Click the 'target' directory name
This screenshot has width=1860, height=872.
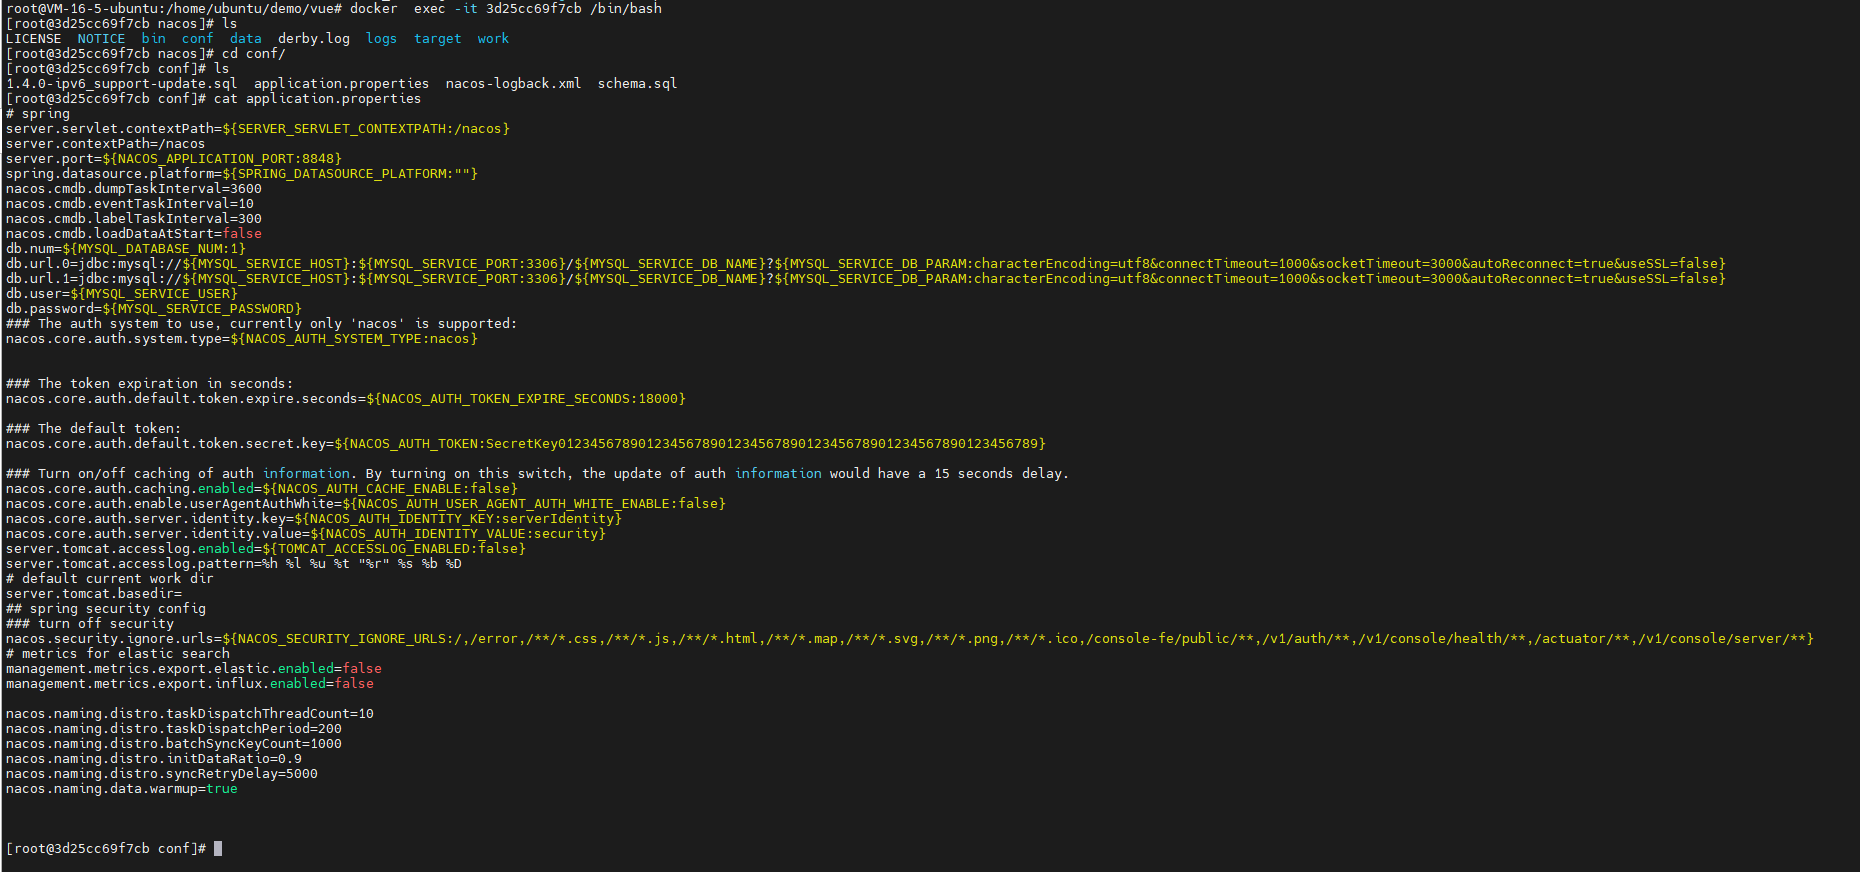[438, 39]
